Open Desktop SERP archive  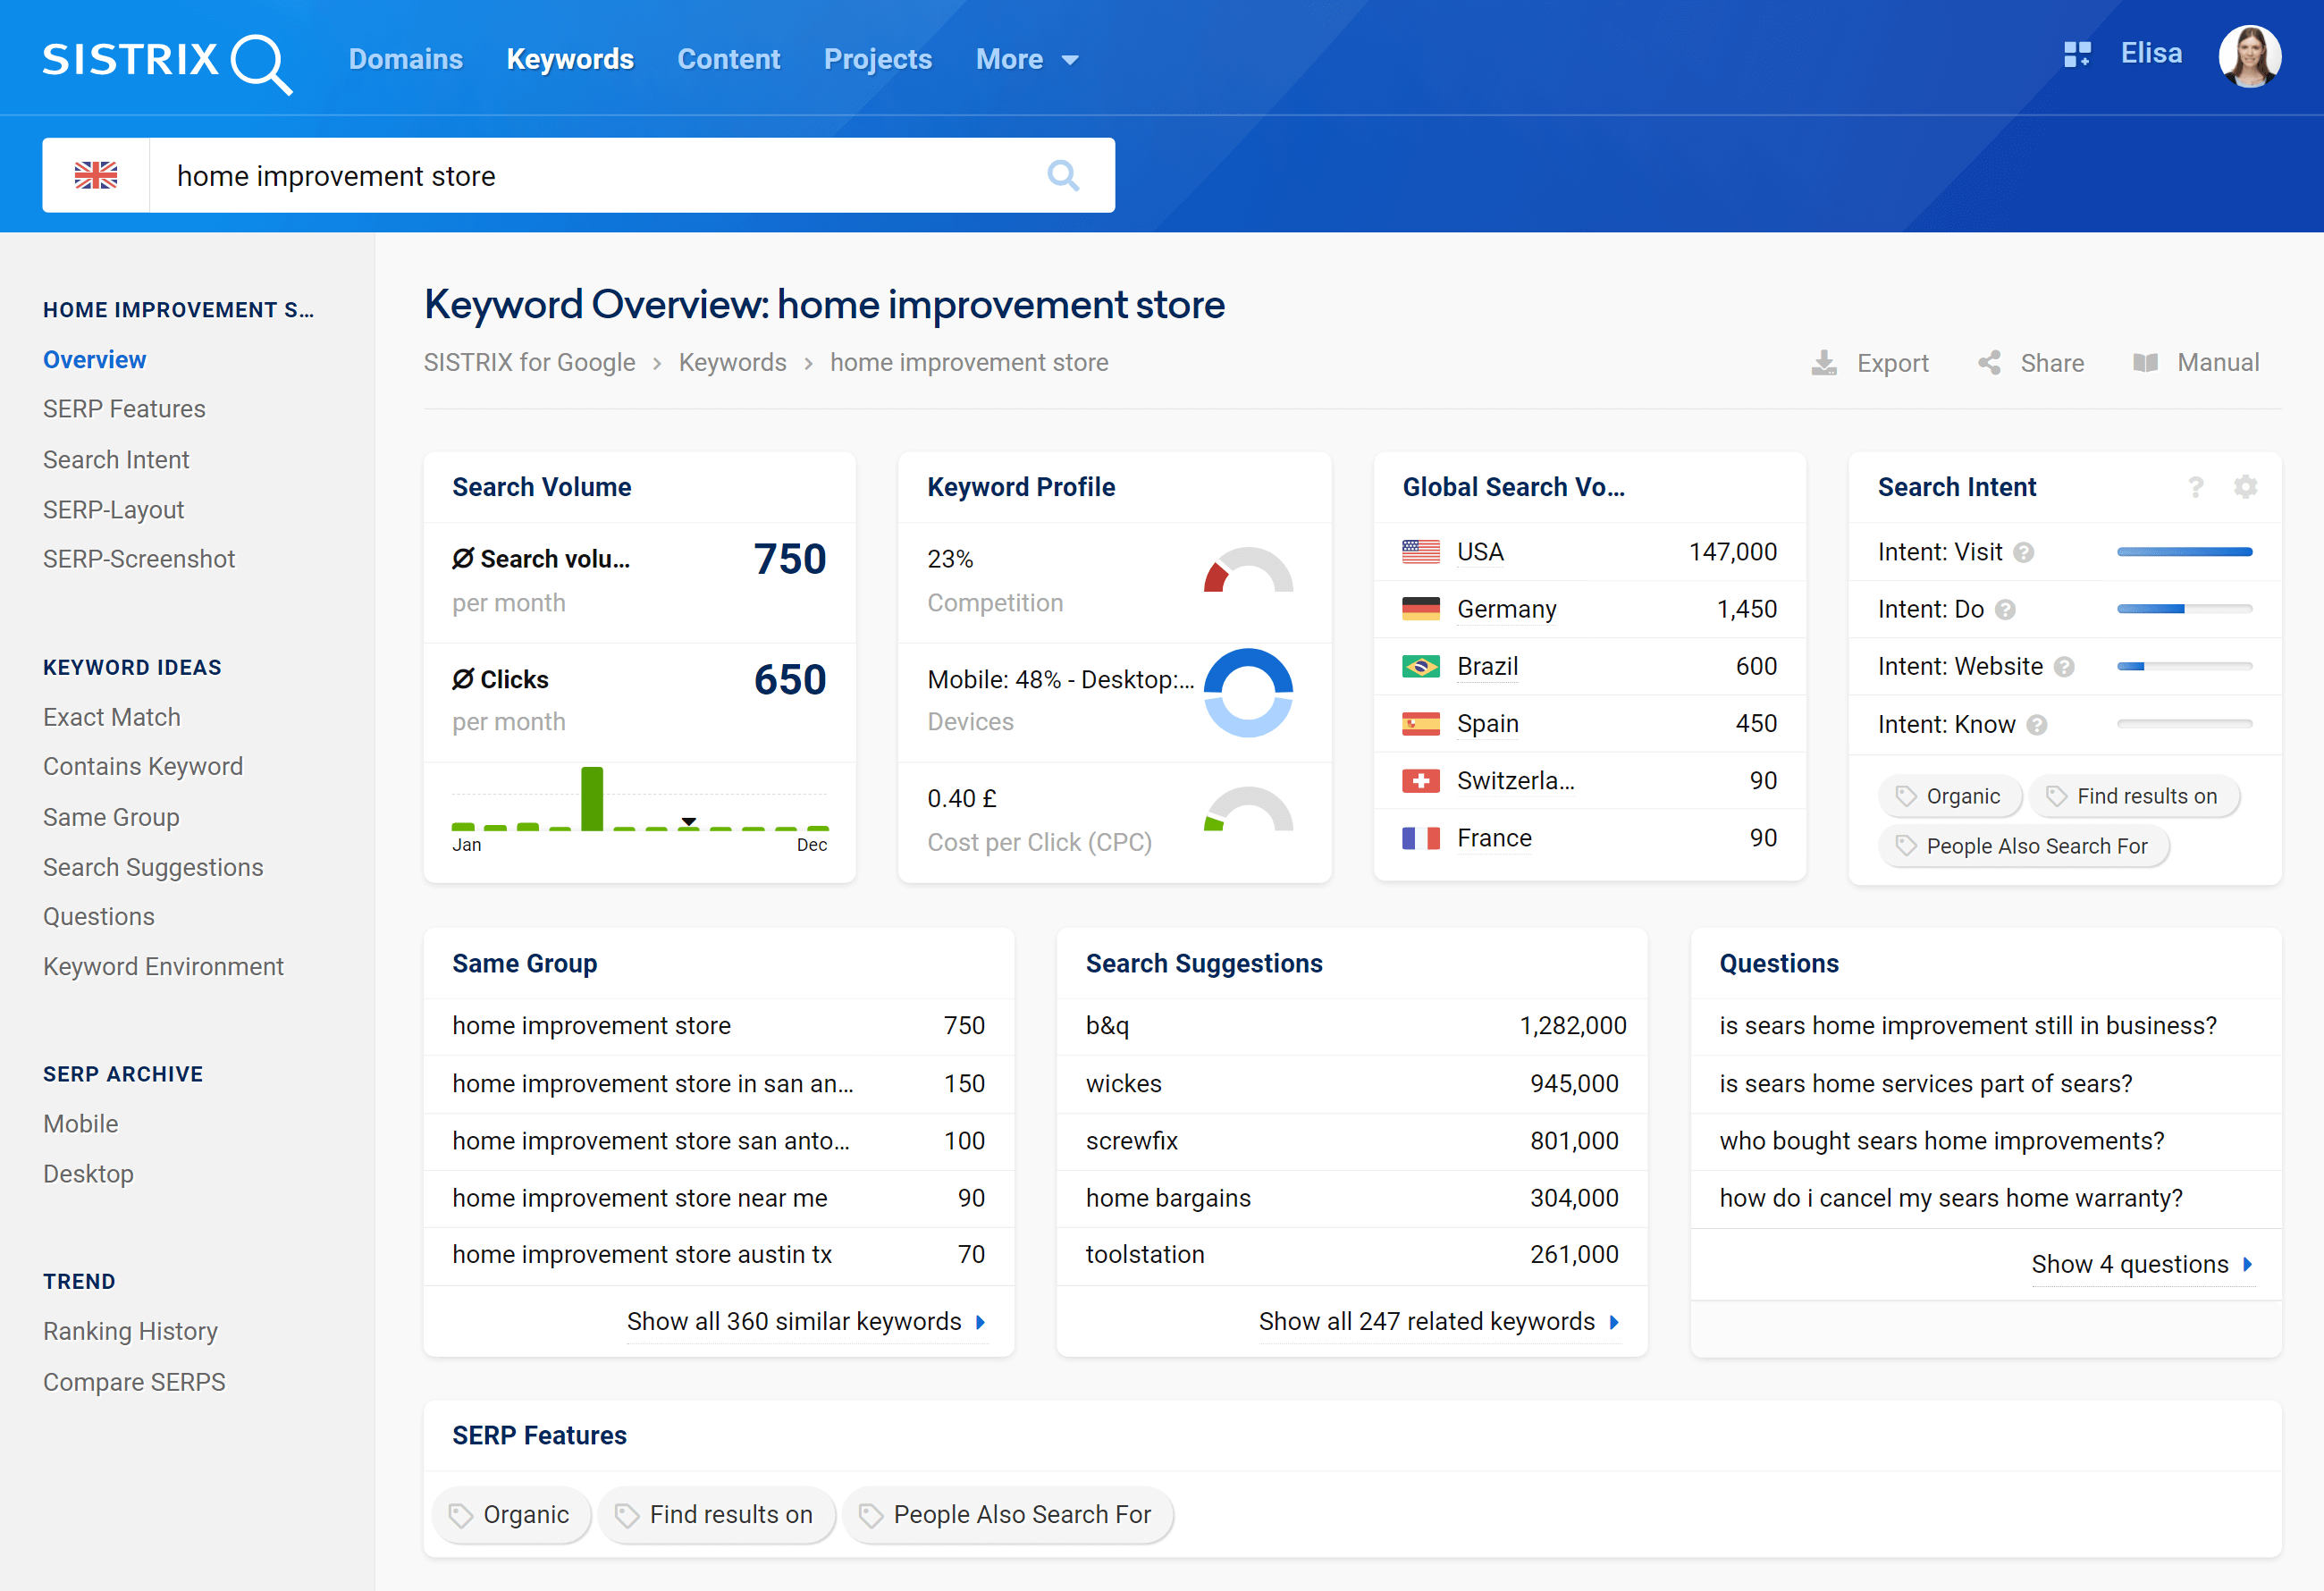coord(88,1174)
